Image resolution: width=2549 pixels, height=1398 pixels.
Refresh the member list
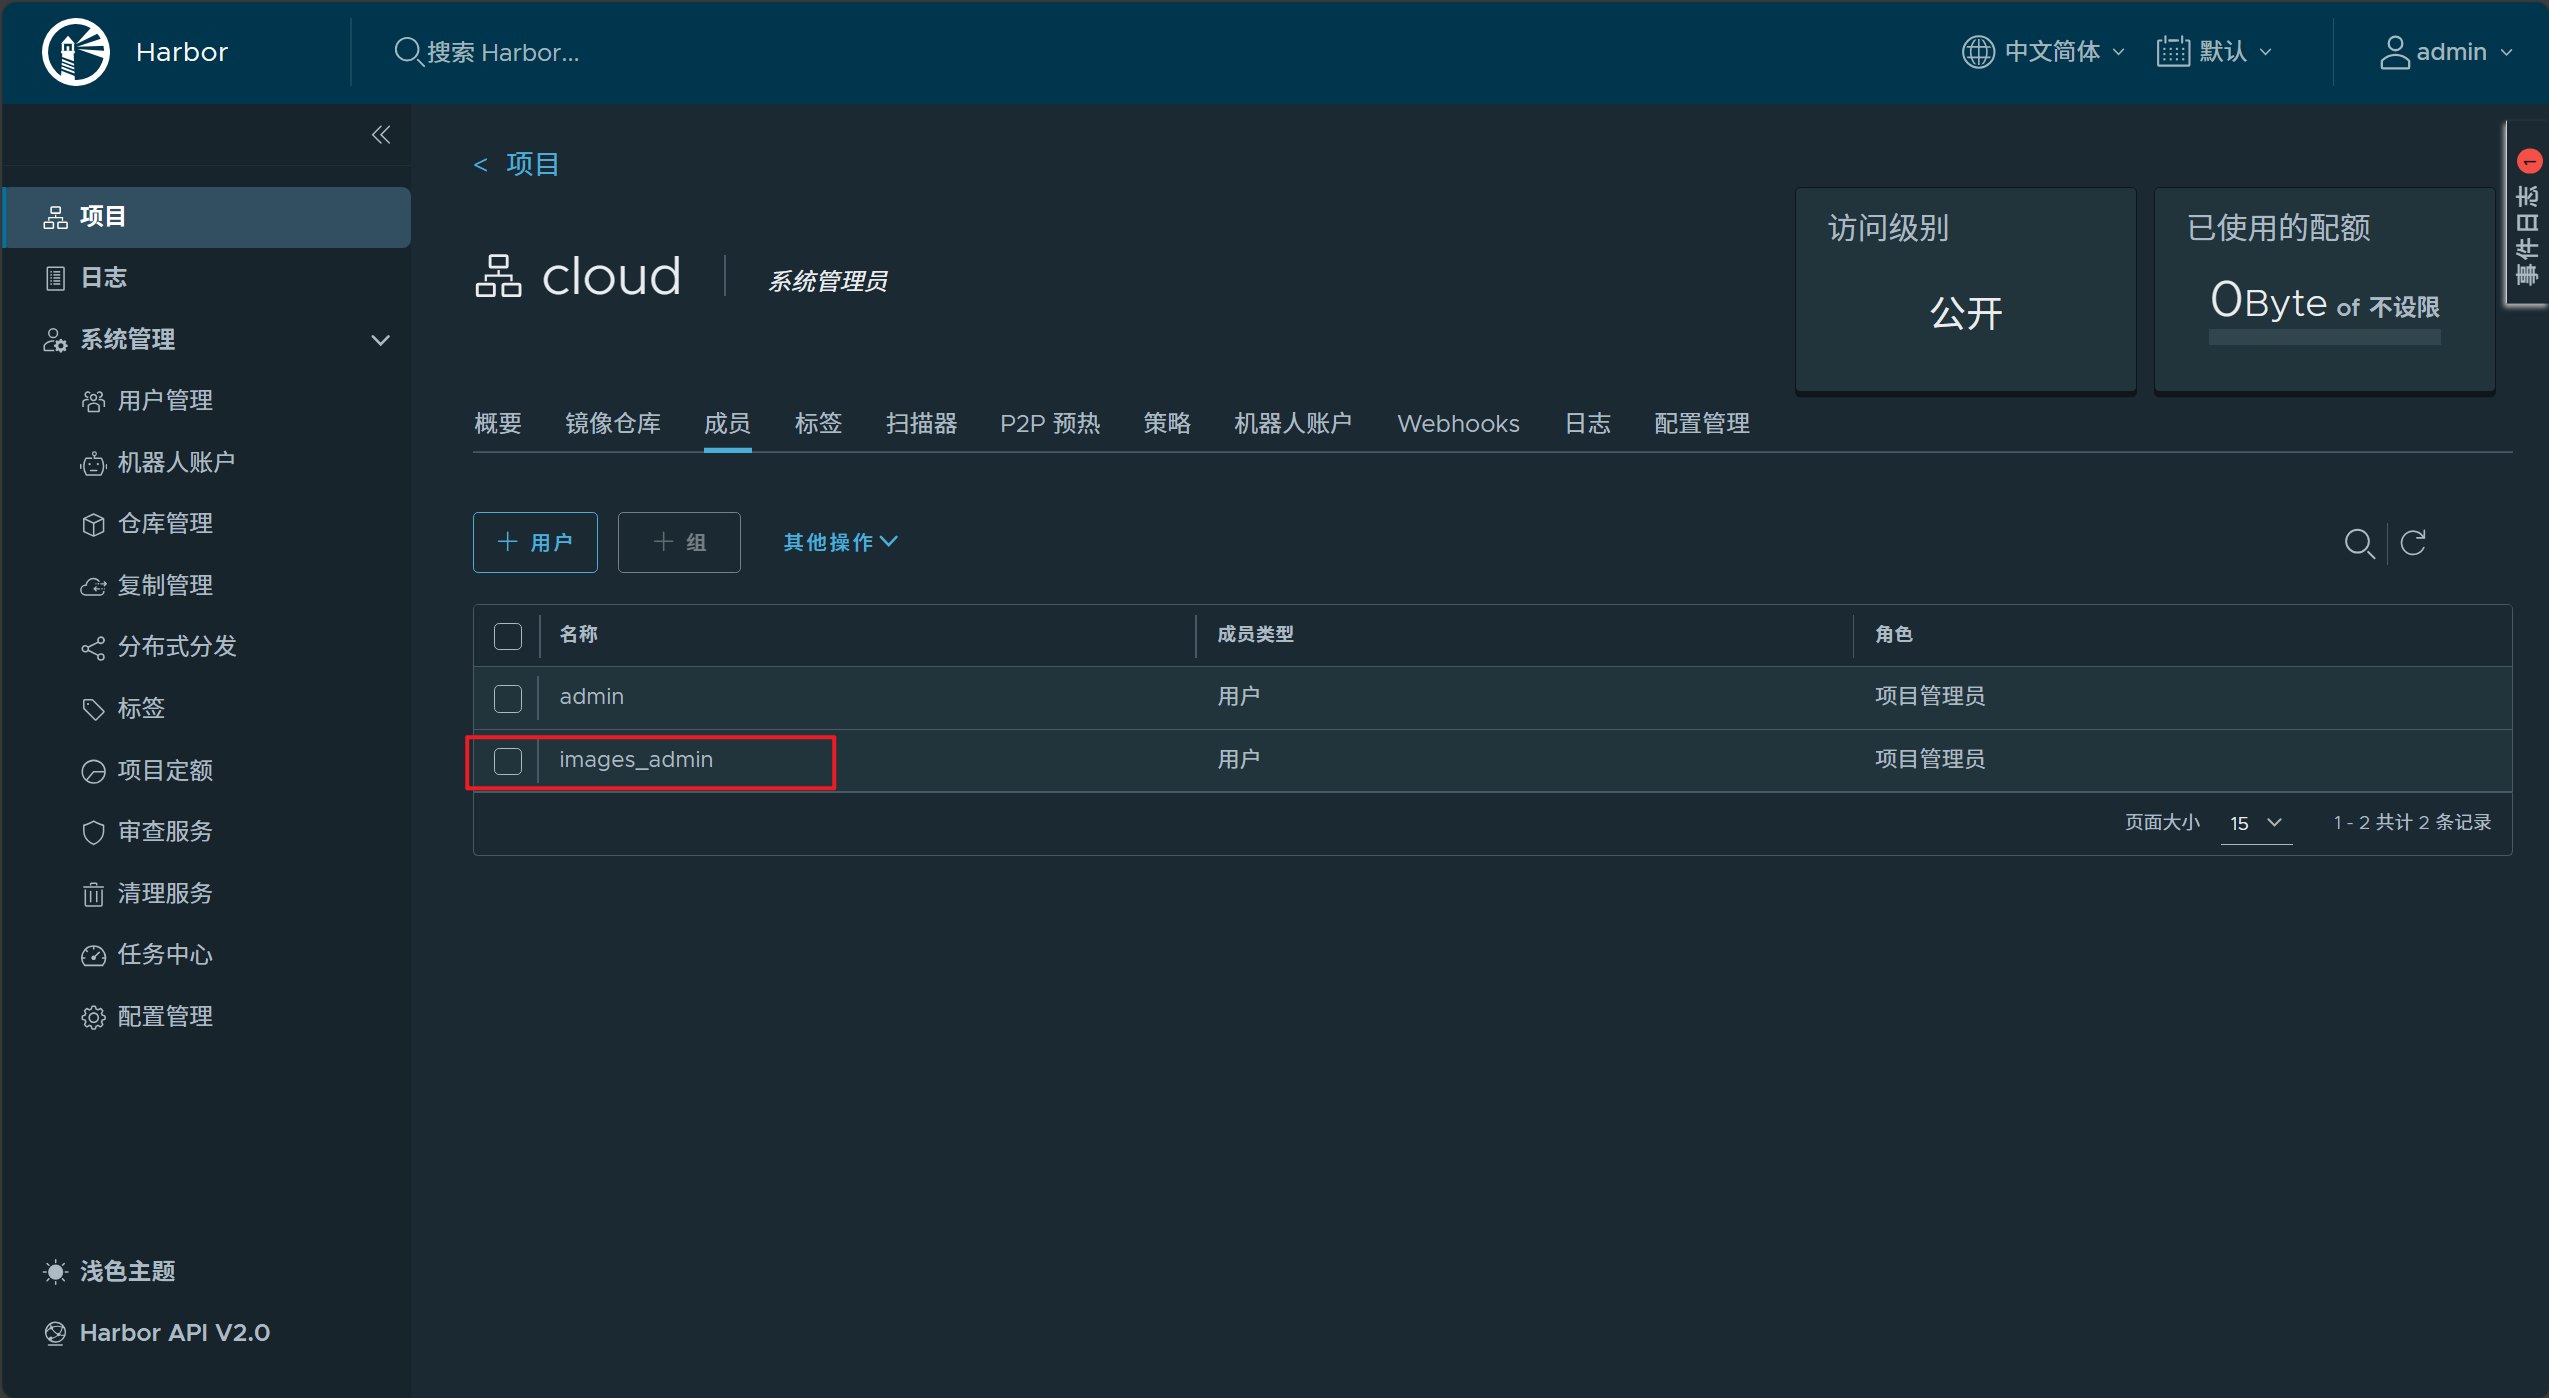pos(2413,543)
